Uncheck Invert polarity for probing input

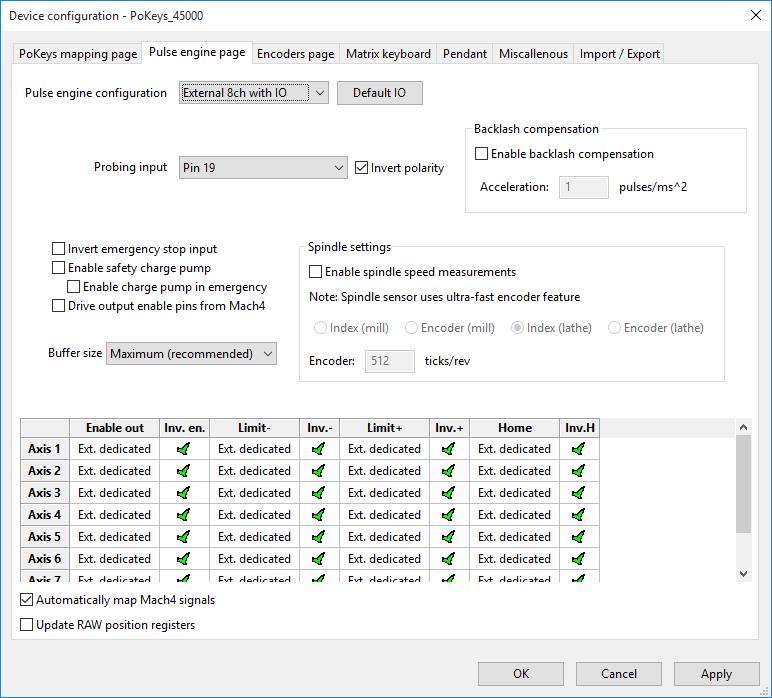[x=361, y=168]
